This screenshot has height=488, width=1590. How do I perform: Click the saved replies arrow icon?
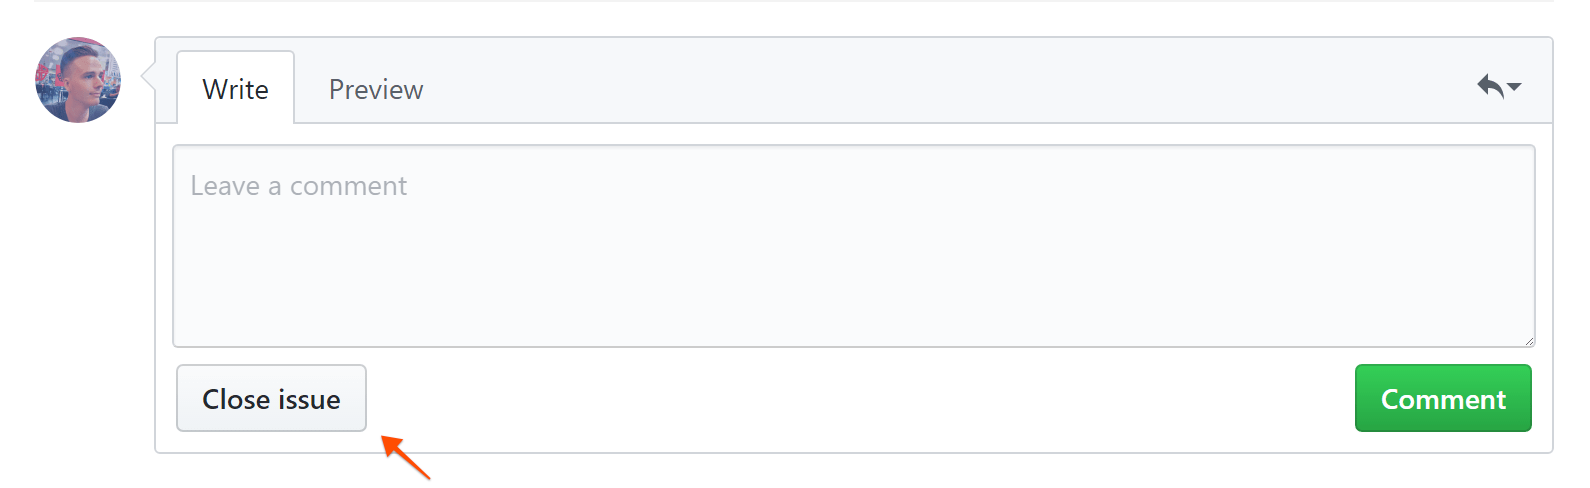coord(1490,86)
